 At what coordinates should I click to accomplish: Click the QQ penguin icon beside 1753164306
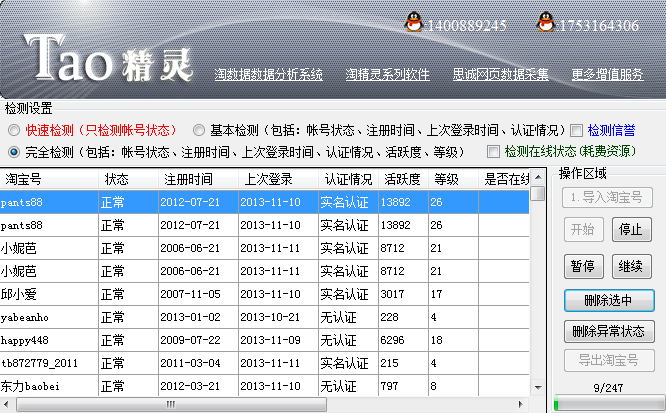click(545, 21)
